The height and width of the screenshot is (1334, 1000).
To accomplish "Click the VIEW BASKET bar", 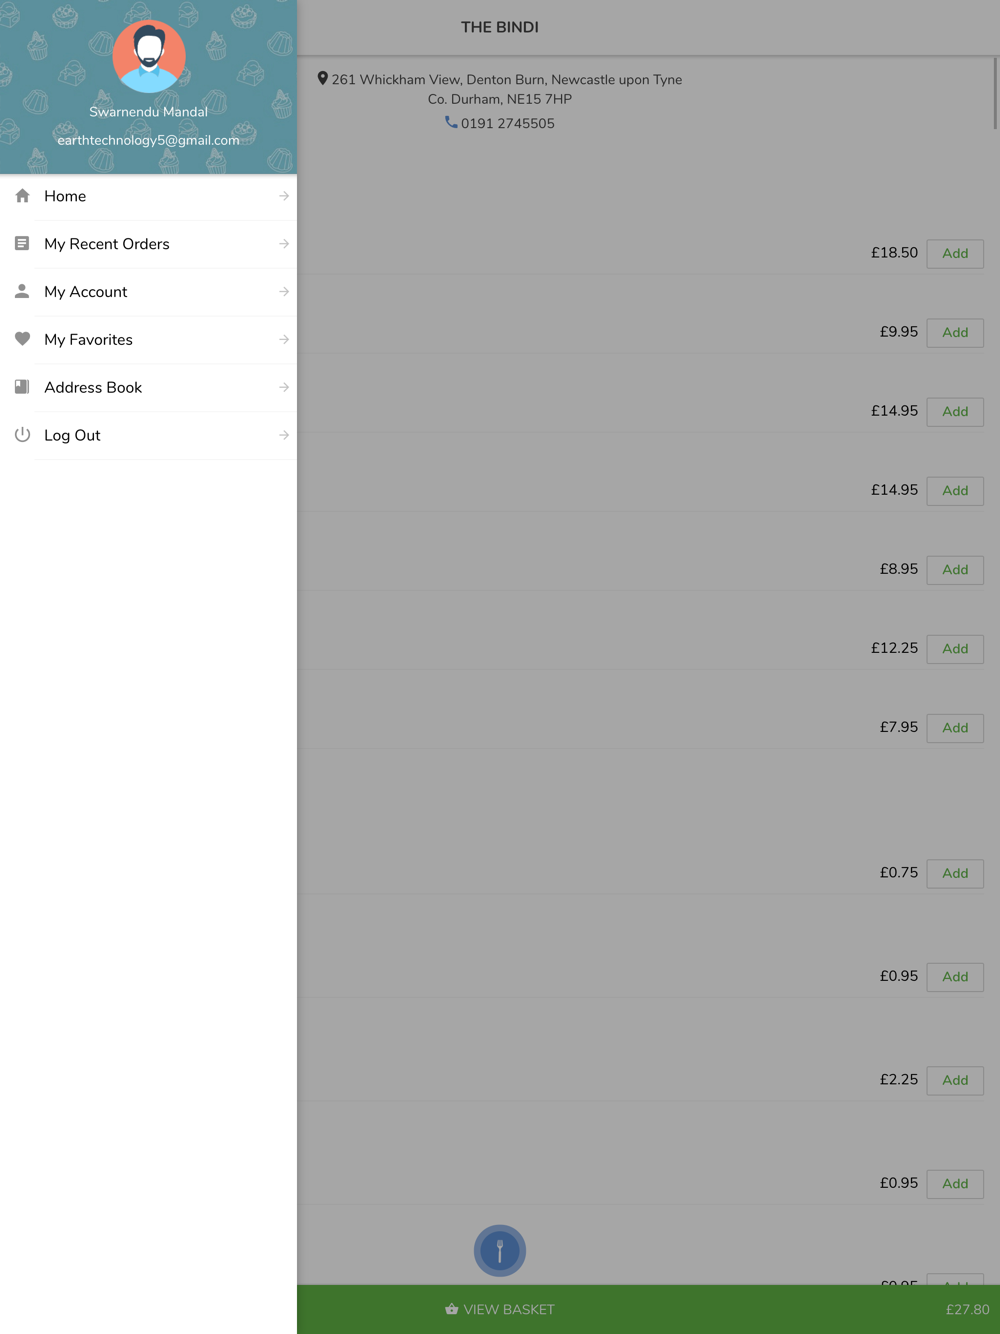I will (648, 1309).
